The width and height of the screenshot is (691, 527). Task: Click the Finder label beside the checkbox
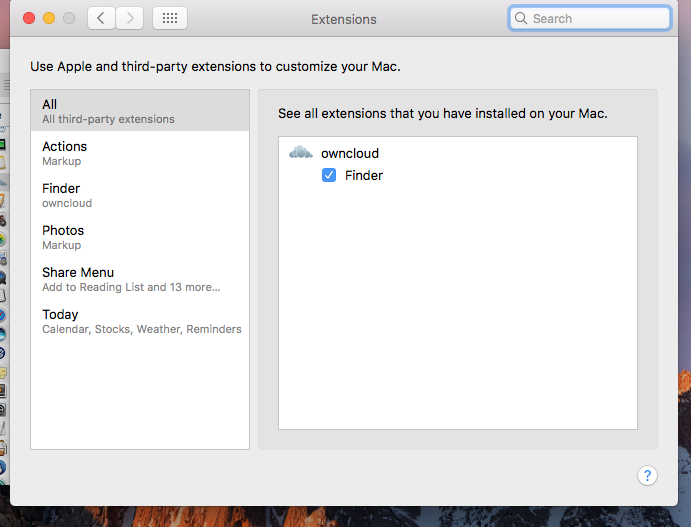pyautogui.click(x=364, y=175)
